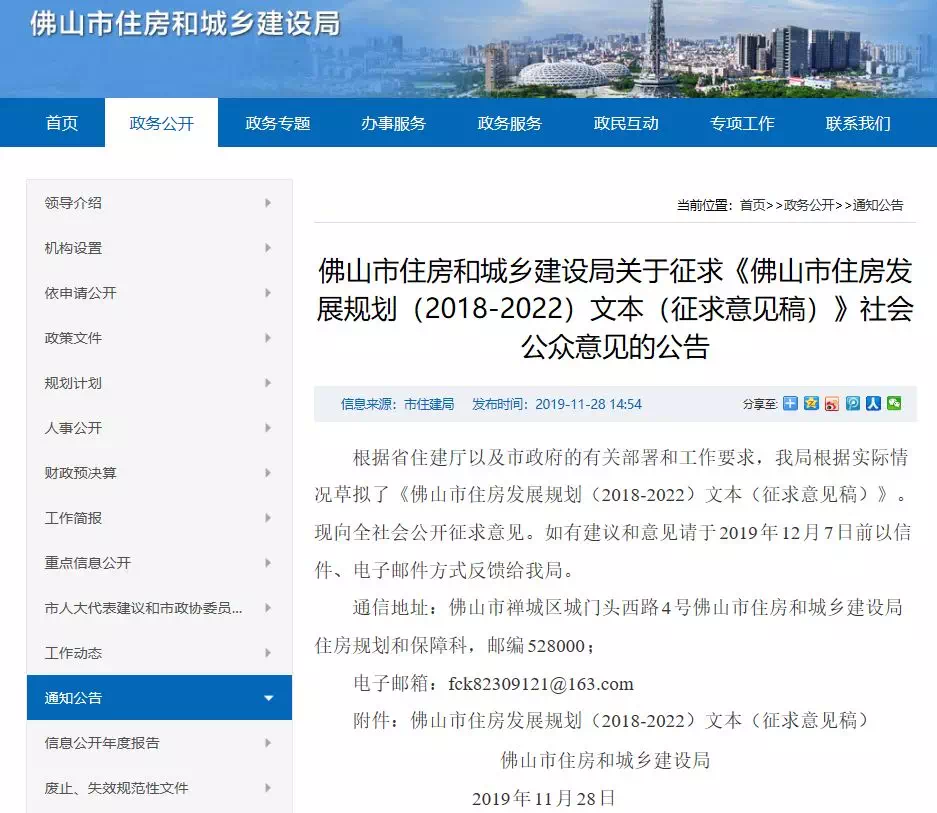Go to 首页 in the navigation bar
This screenshot has height=813, width=937.
(62, 123)
